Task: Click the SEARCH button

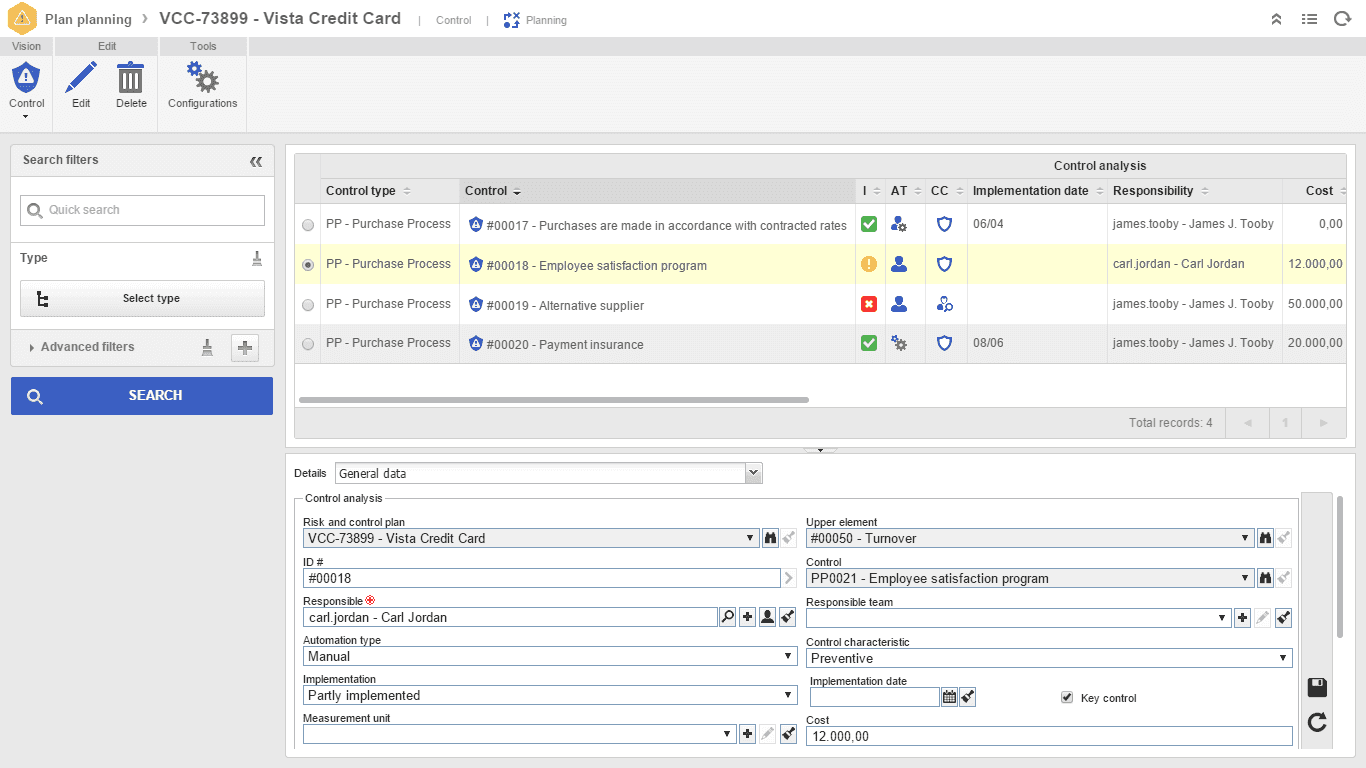Action: 142,396
